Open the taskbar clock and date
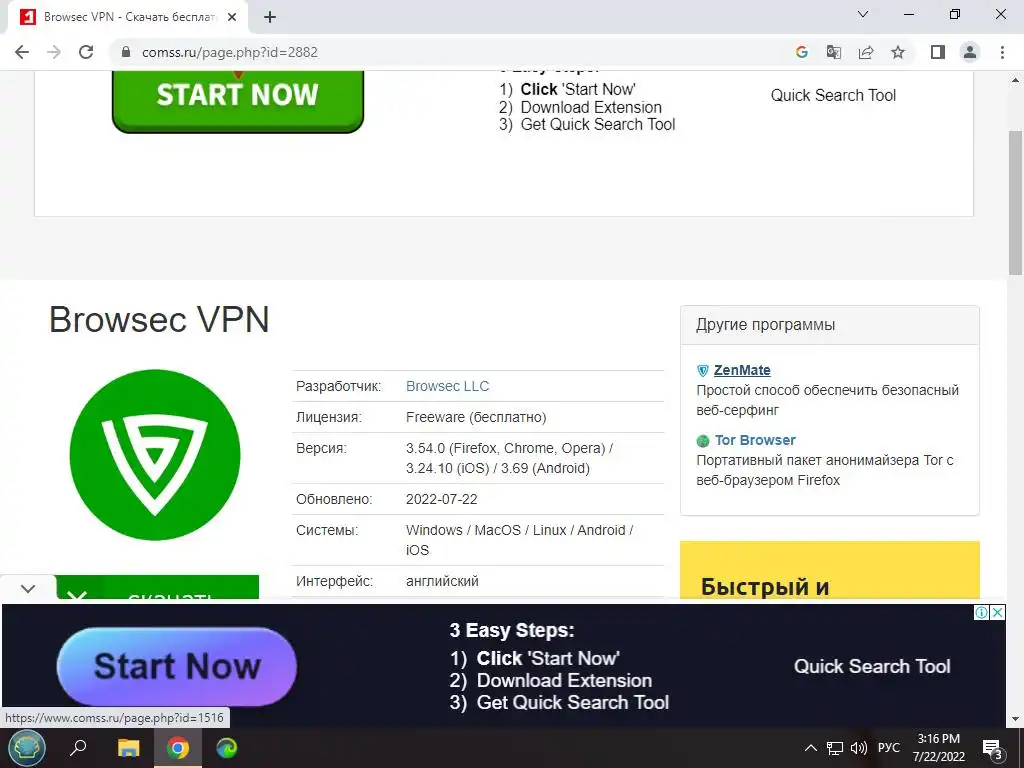 [938, 748]
